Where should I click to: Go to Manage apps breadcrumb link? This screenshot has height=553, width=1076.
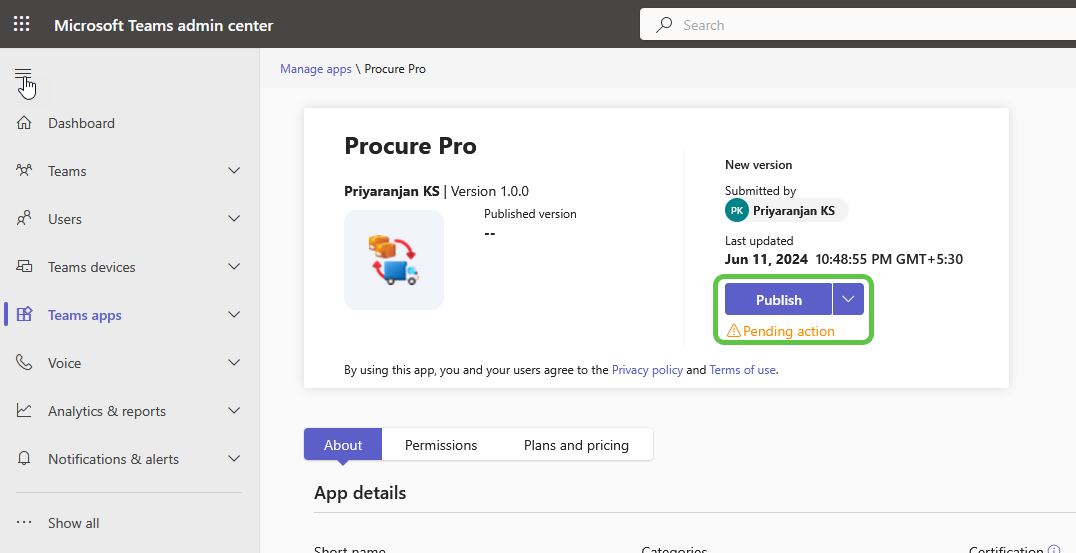316,69
